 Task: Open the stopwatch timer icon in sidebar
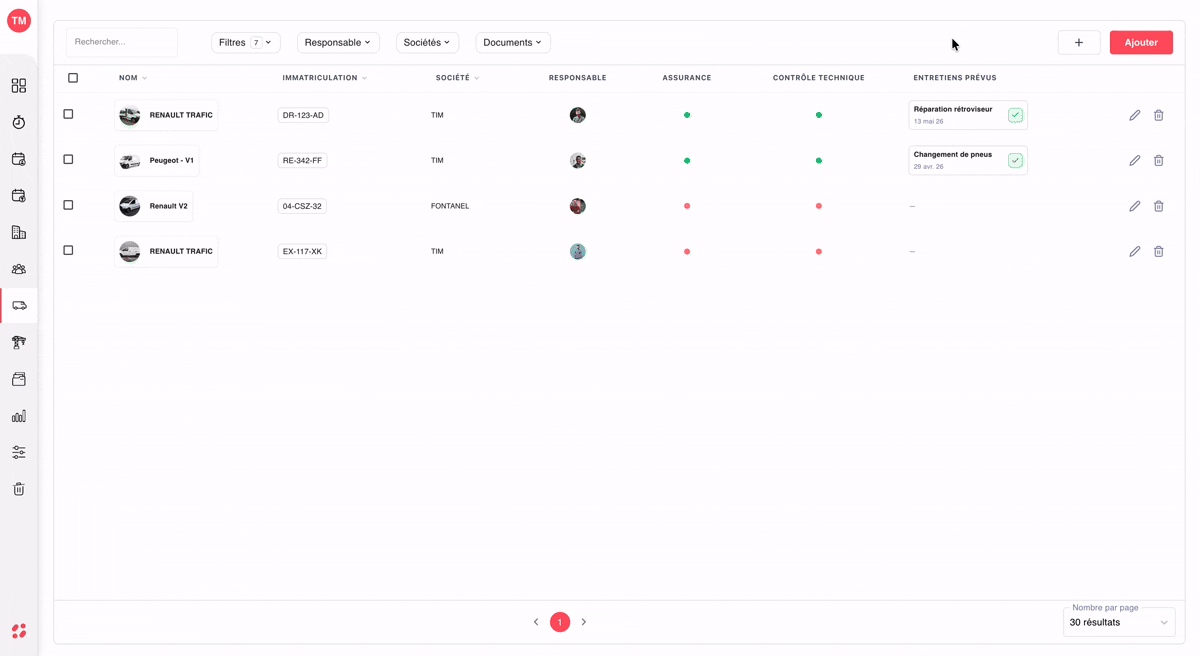(18, 122)
